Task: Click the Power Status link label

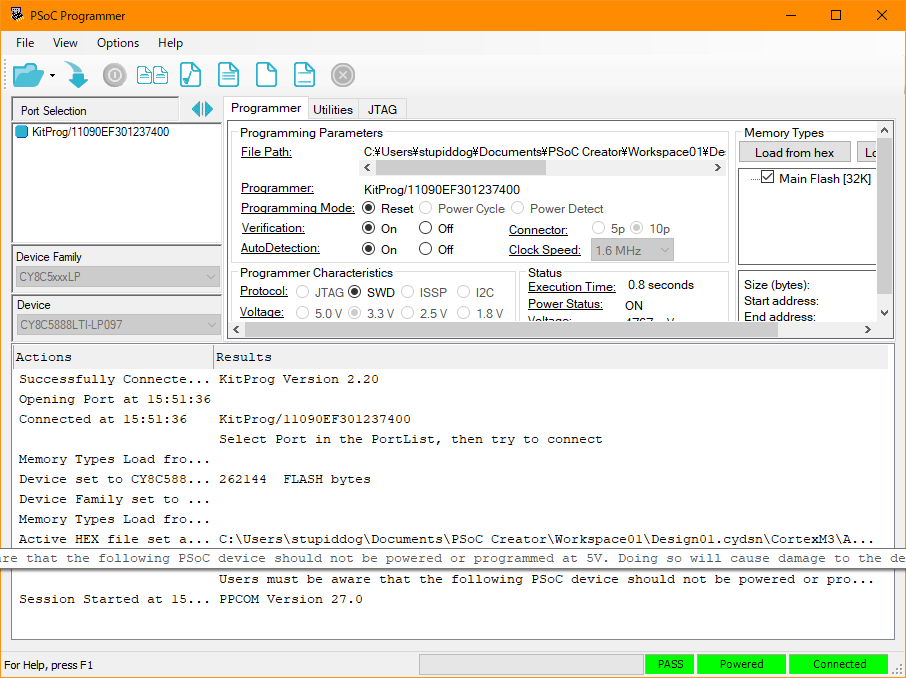Action: pos(565,303)
